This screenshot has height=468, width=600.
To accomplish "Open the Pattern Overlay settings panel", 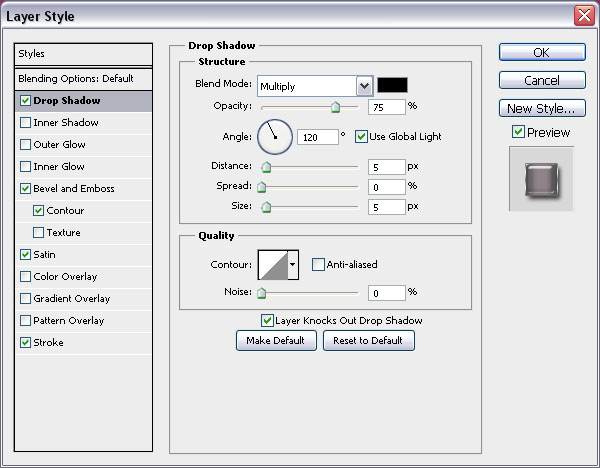I will [68, 321].
